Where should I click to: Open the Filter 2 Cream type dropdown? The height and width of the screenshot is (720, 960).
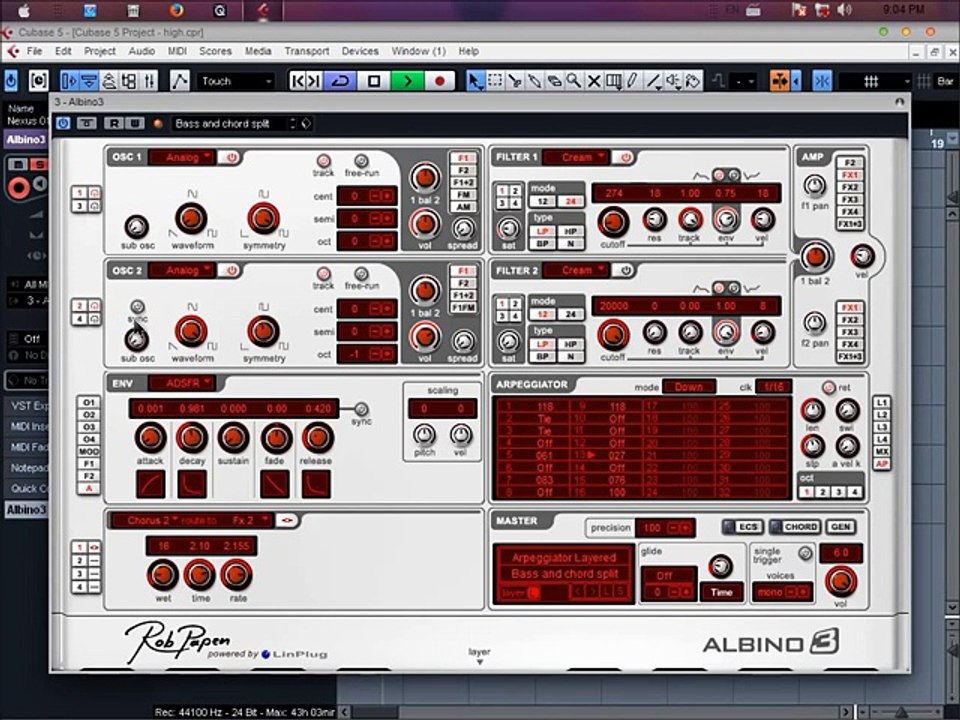(x=576, y=270)
